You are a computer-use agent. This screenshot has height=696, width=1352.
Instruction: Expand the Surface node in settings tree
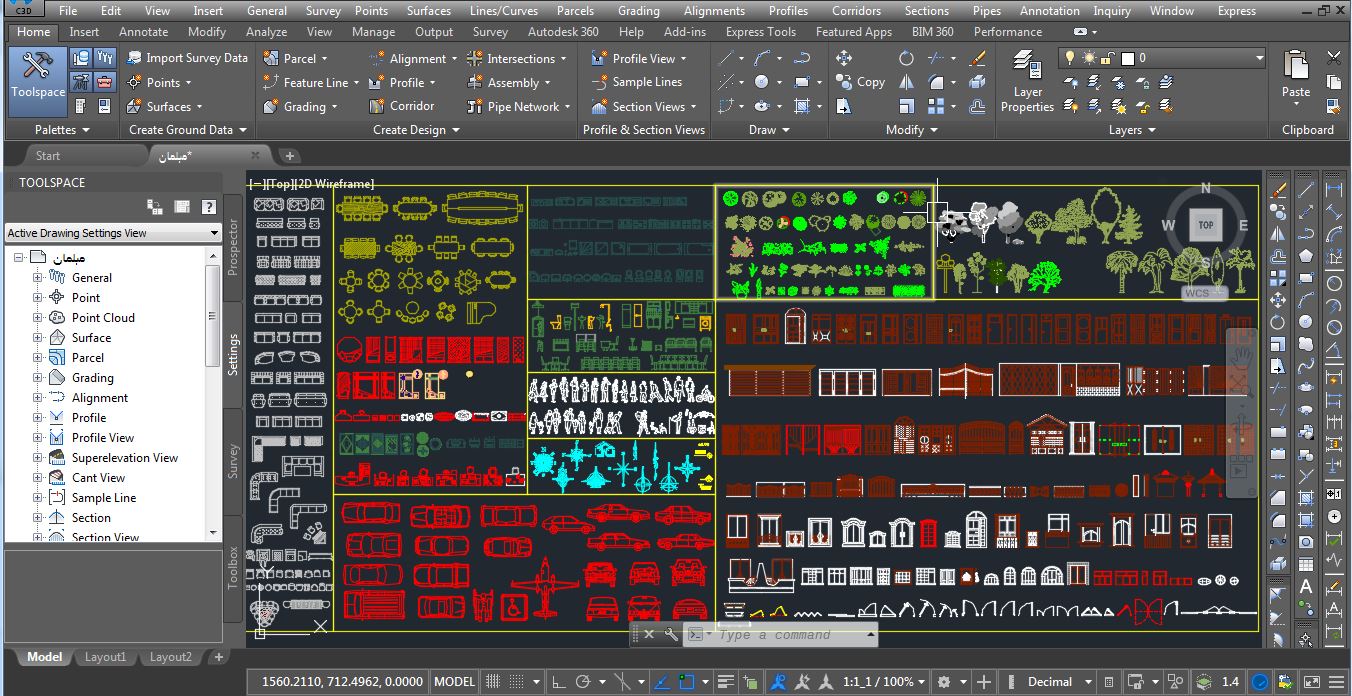(38, 338)
